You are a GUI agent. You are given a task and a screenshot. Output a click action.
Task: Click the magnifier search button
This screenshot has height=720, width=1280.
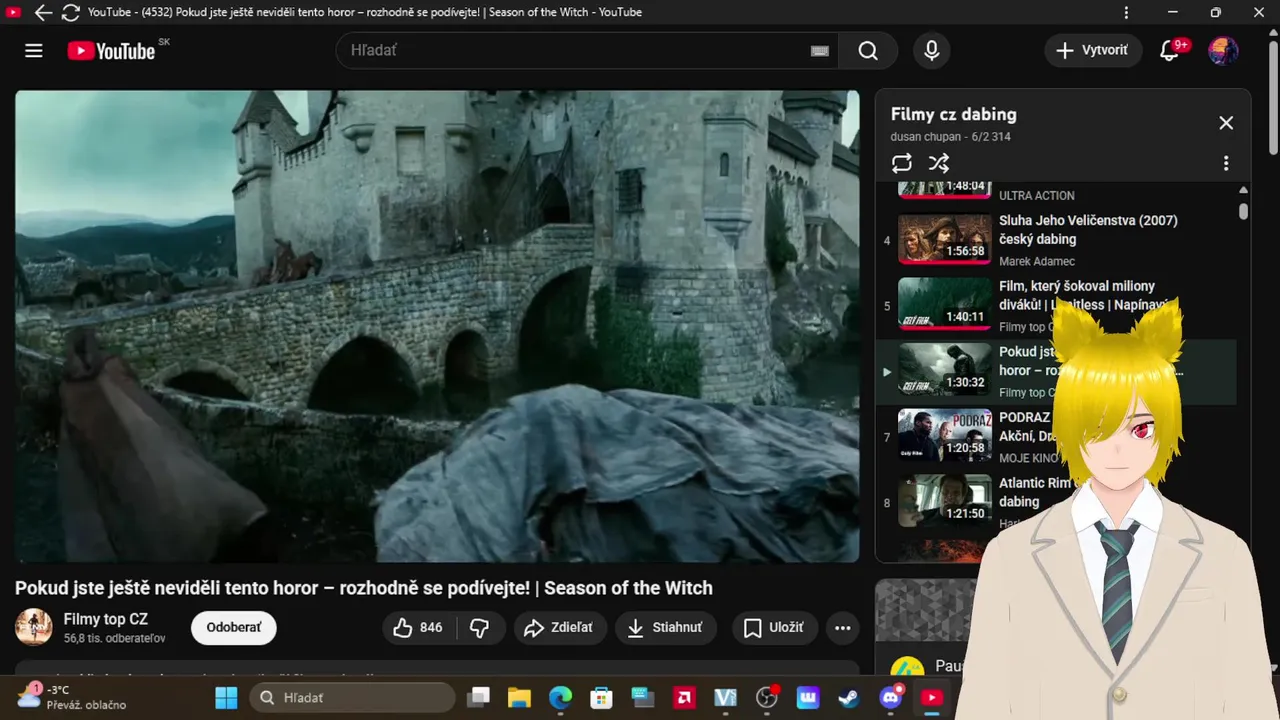point(868,51)
